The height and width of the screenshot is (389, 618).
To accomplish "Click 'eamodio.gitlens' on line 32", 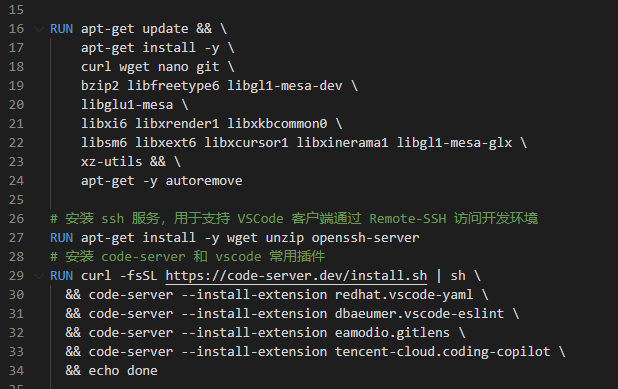I will click(392, 333).
